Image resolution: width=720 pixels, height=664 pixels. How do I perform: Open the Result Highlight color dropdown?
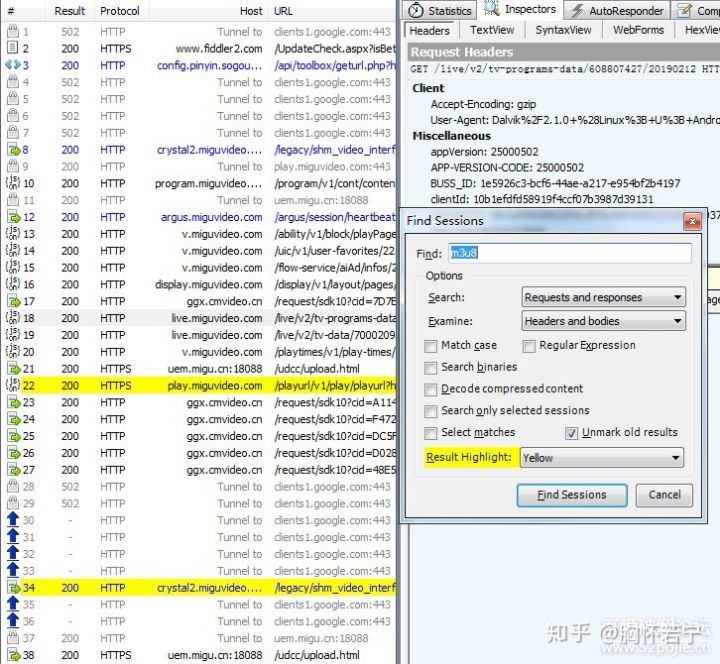click(603, 458)
